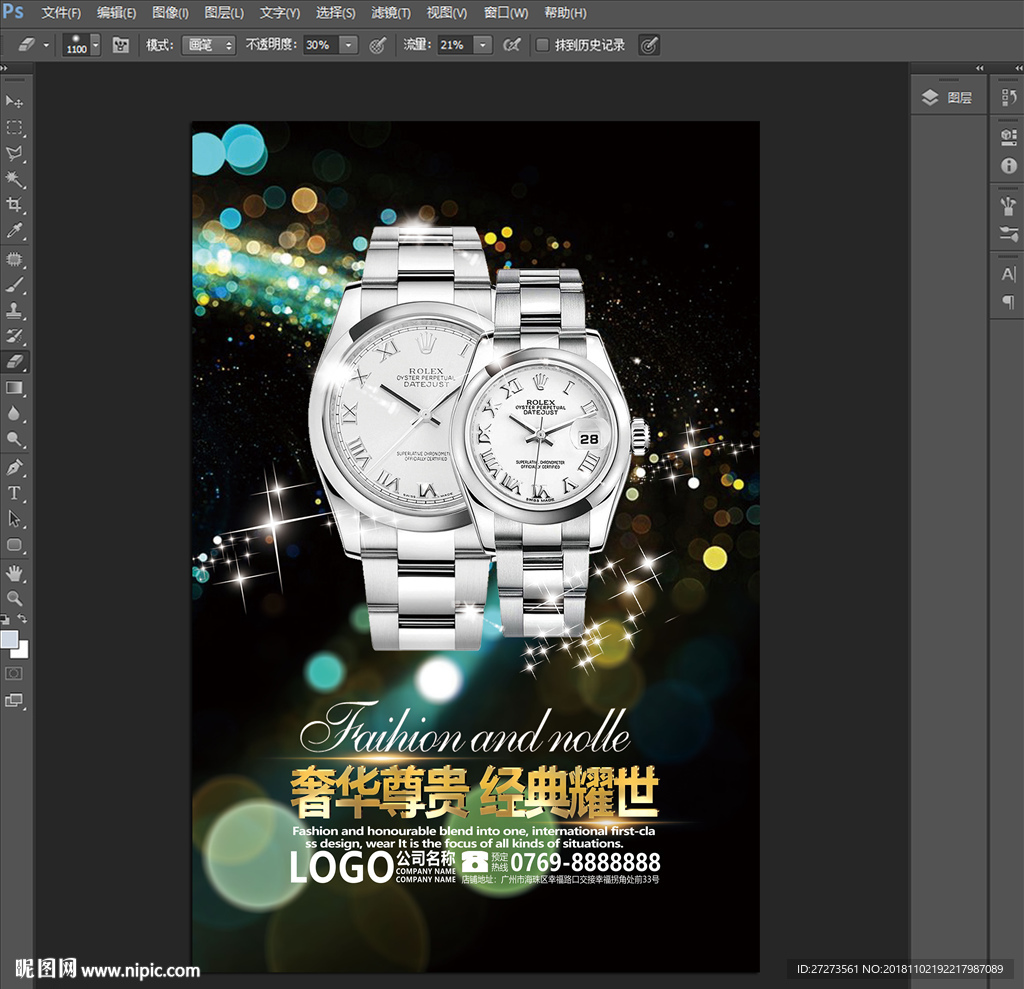Click the foreground color swatch
This screenshot has width=1024, height=989.
[x=9, y=639]
